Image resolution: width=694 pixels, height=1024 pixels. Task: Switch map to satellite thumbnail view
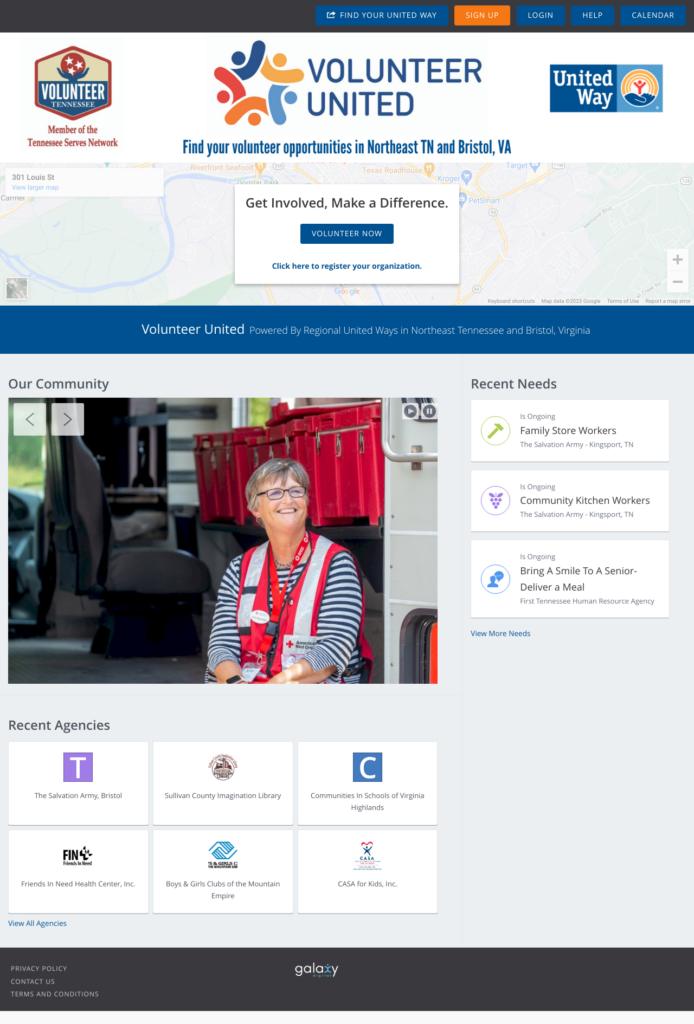point(17,288)
